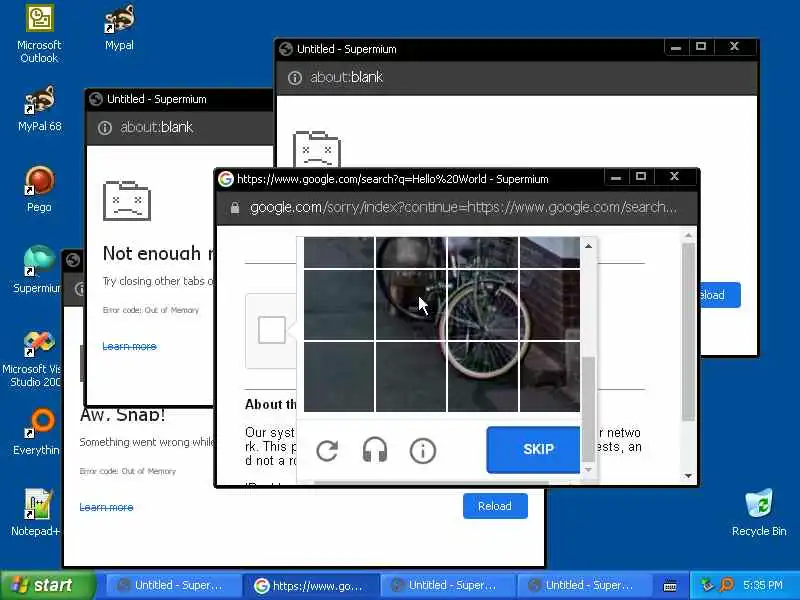The height and width of the screenshot is (600, 800).
Task: Open Supermium desktop shortcut
Action: coord(37,270)
